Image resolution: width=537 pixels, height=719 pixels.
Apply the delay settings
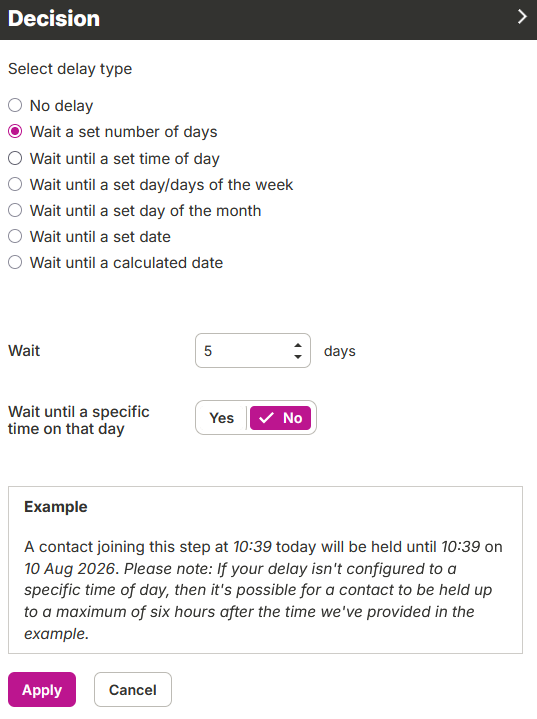click(x=42, y=690)
